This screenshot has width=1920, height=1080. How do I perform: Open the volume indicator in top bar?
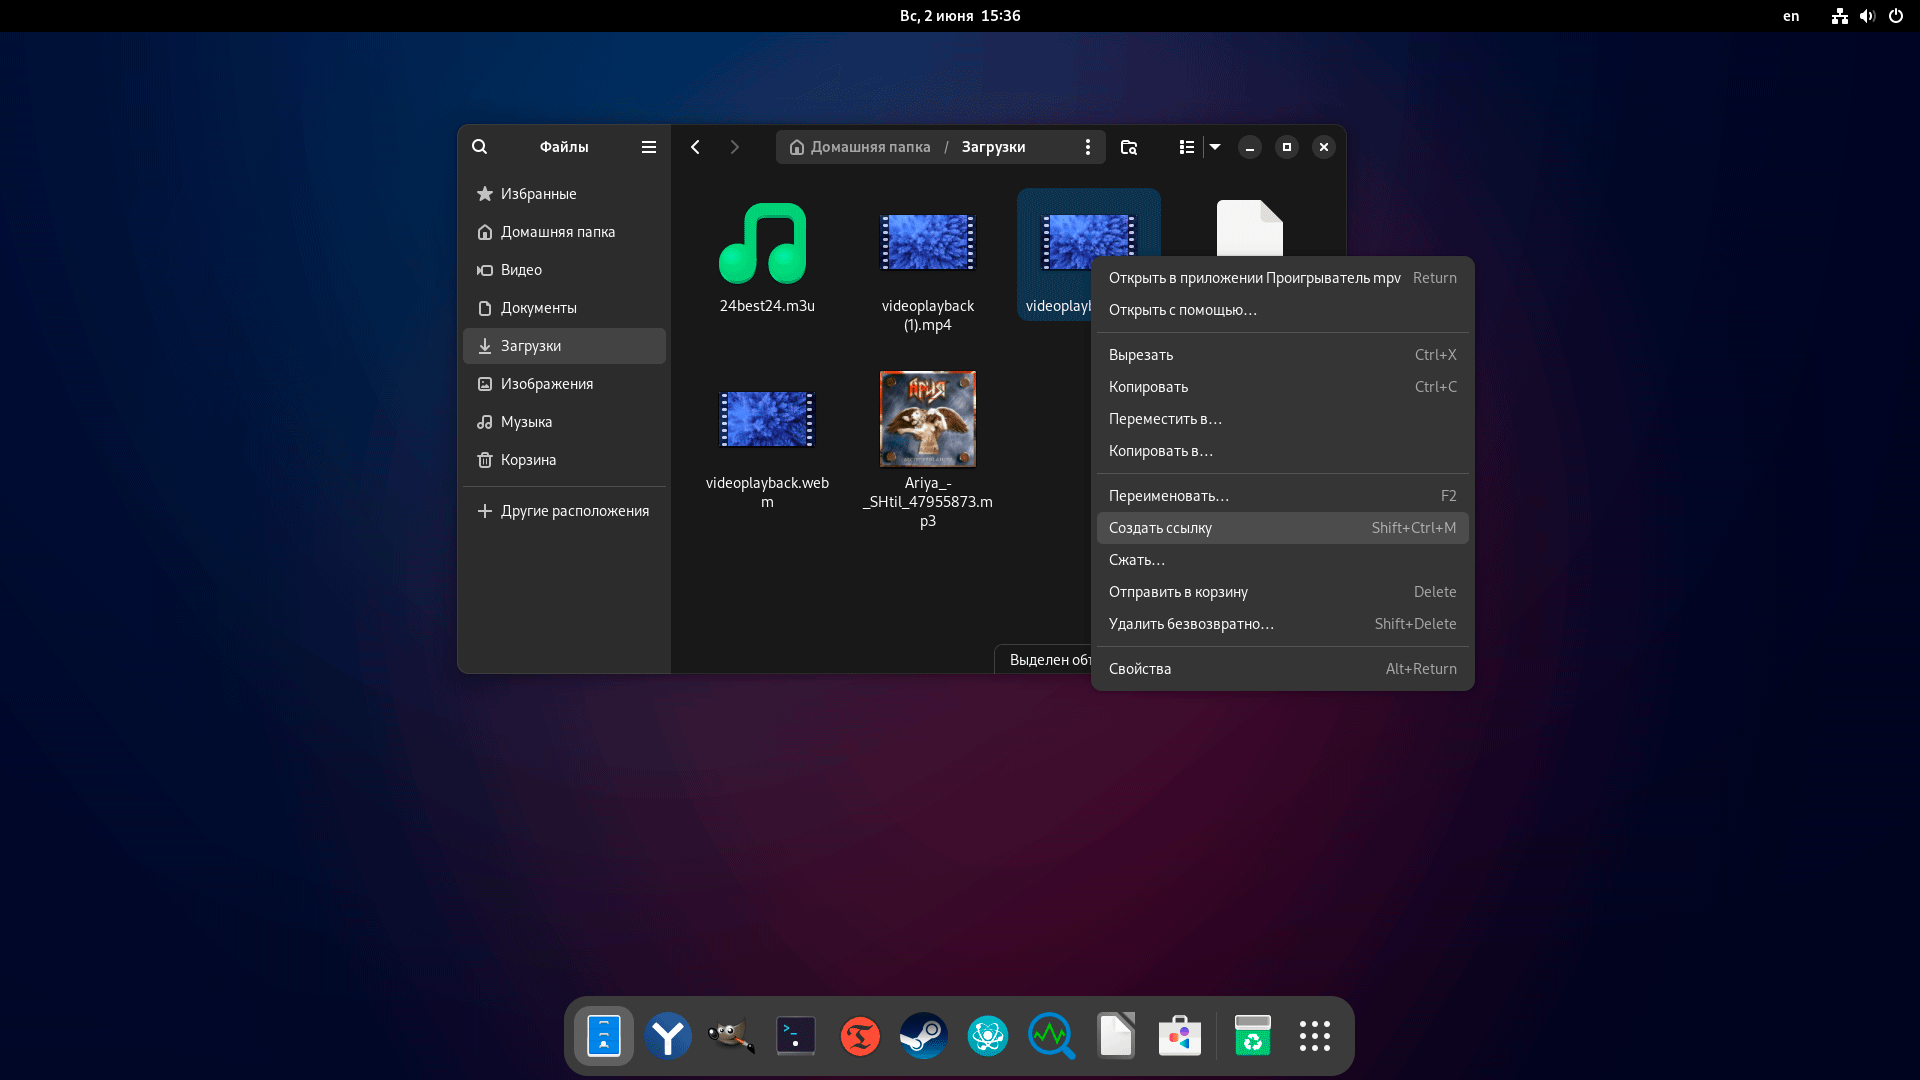1867,16
